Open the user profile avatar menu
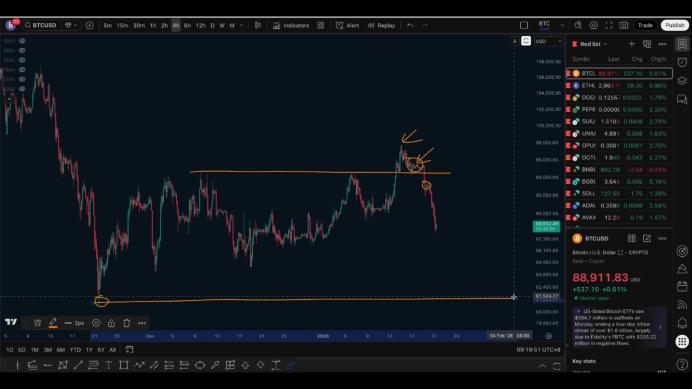 click(11, 25)
